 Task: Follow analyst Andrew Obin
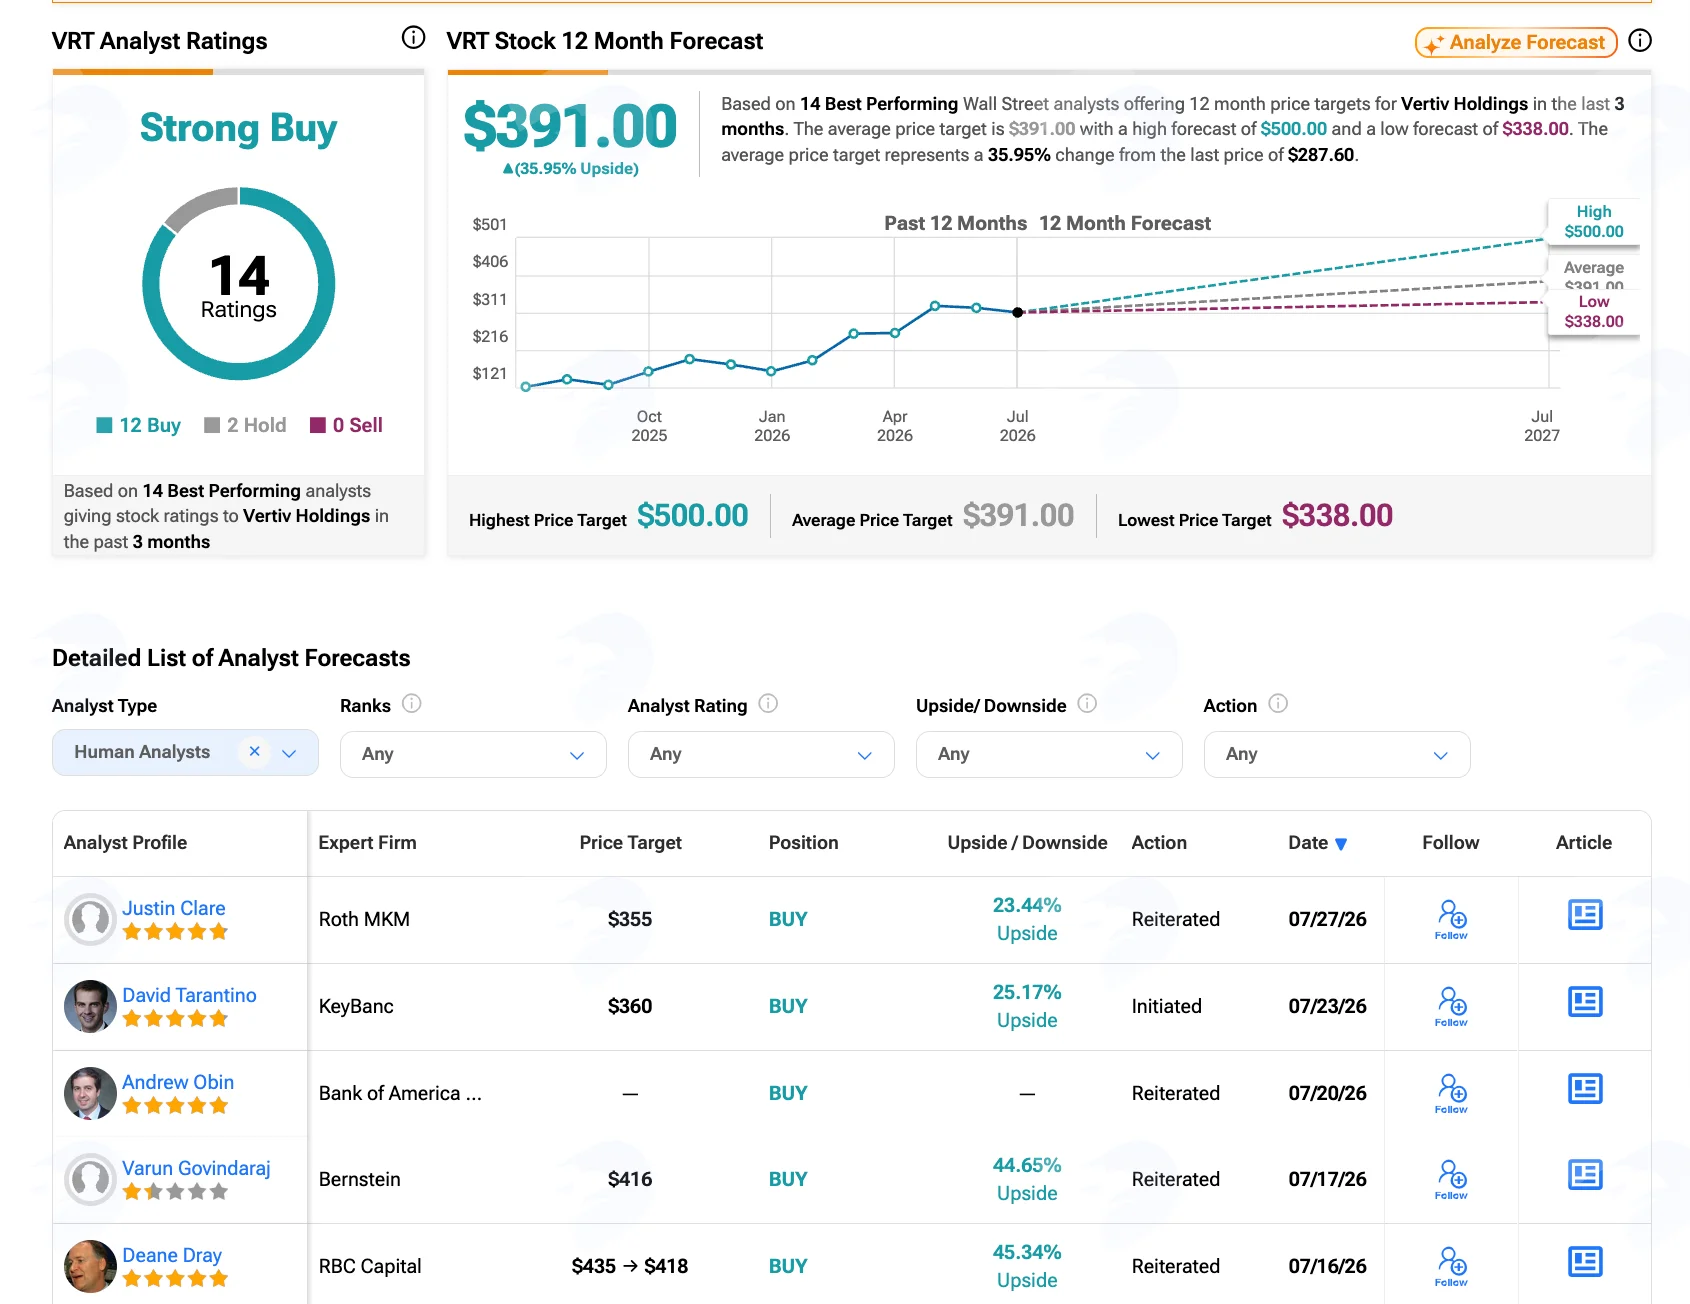tap(1451, 1093)
